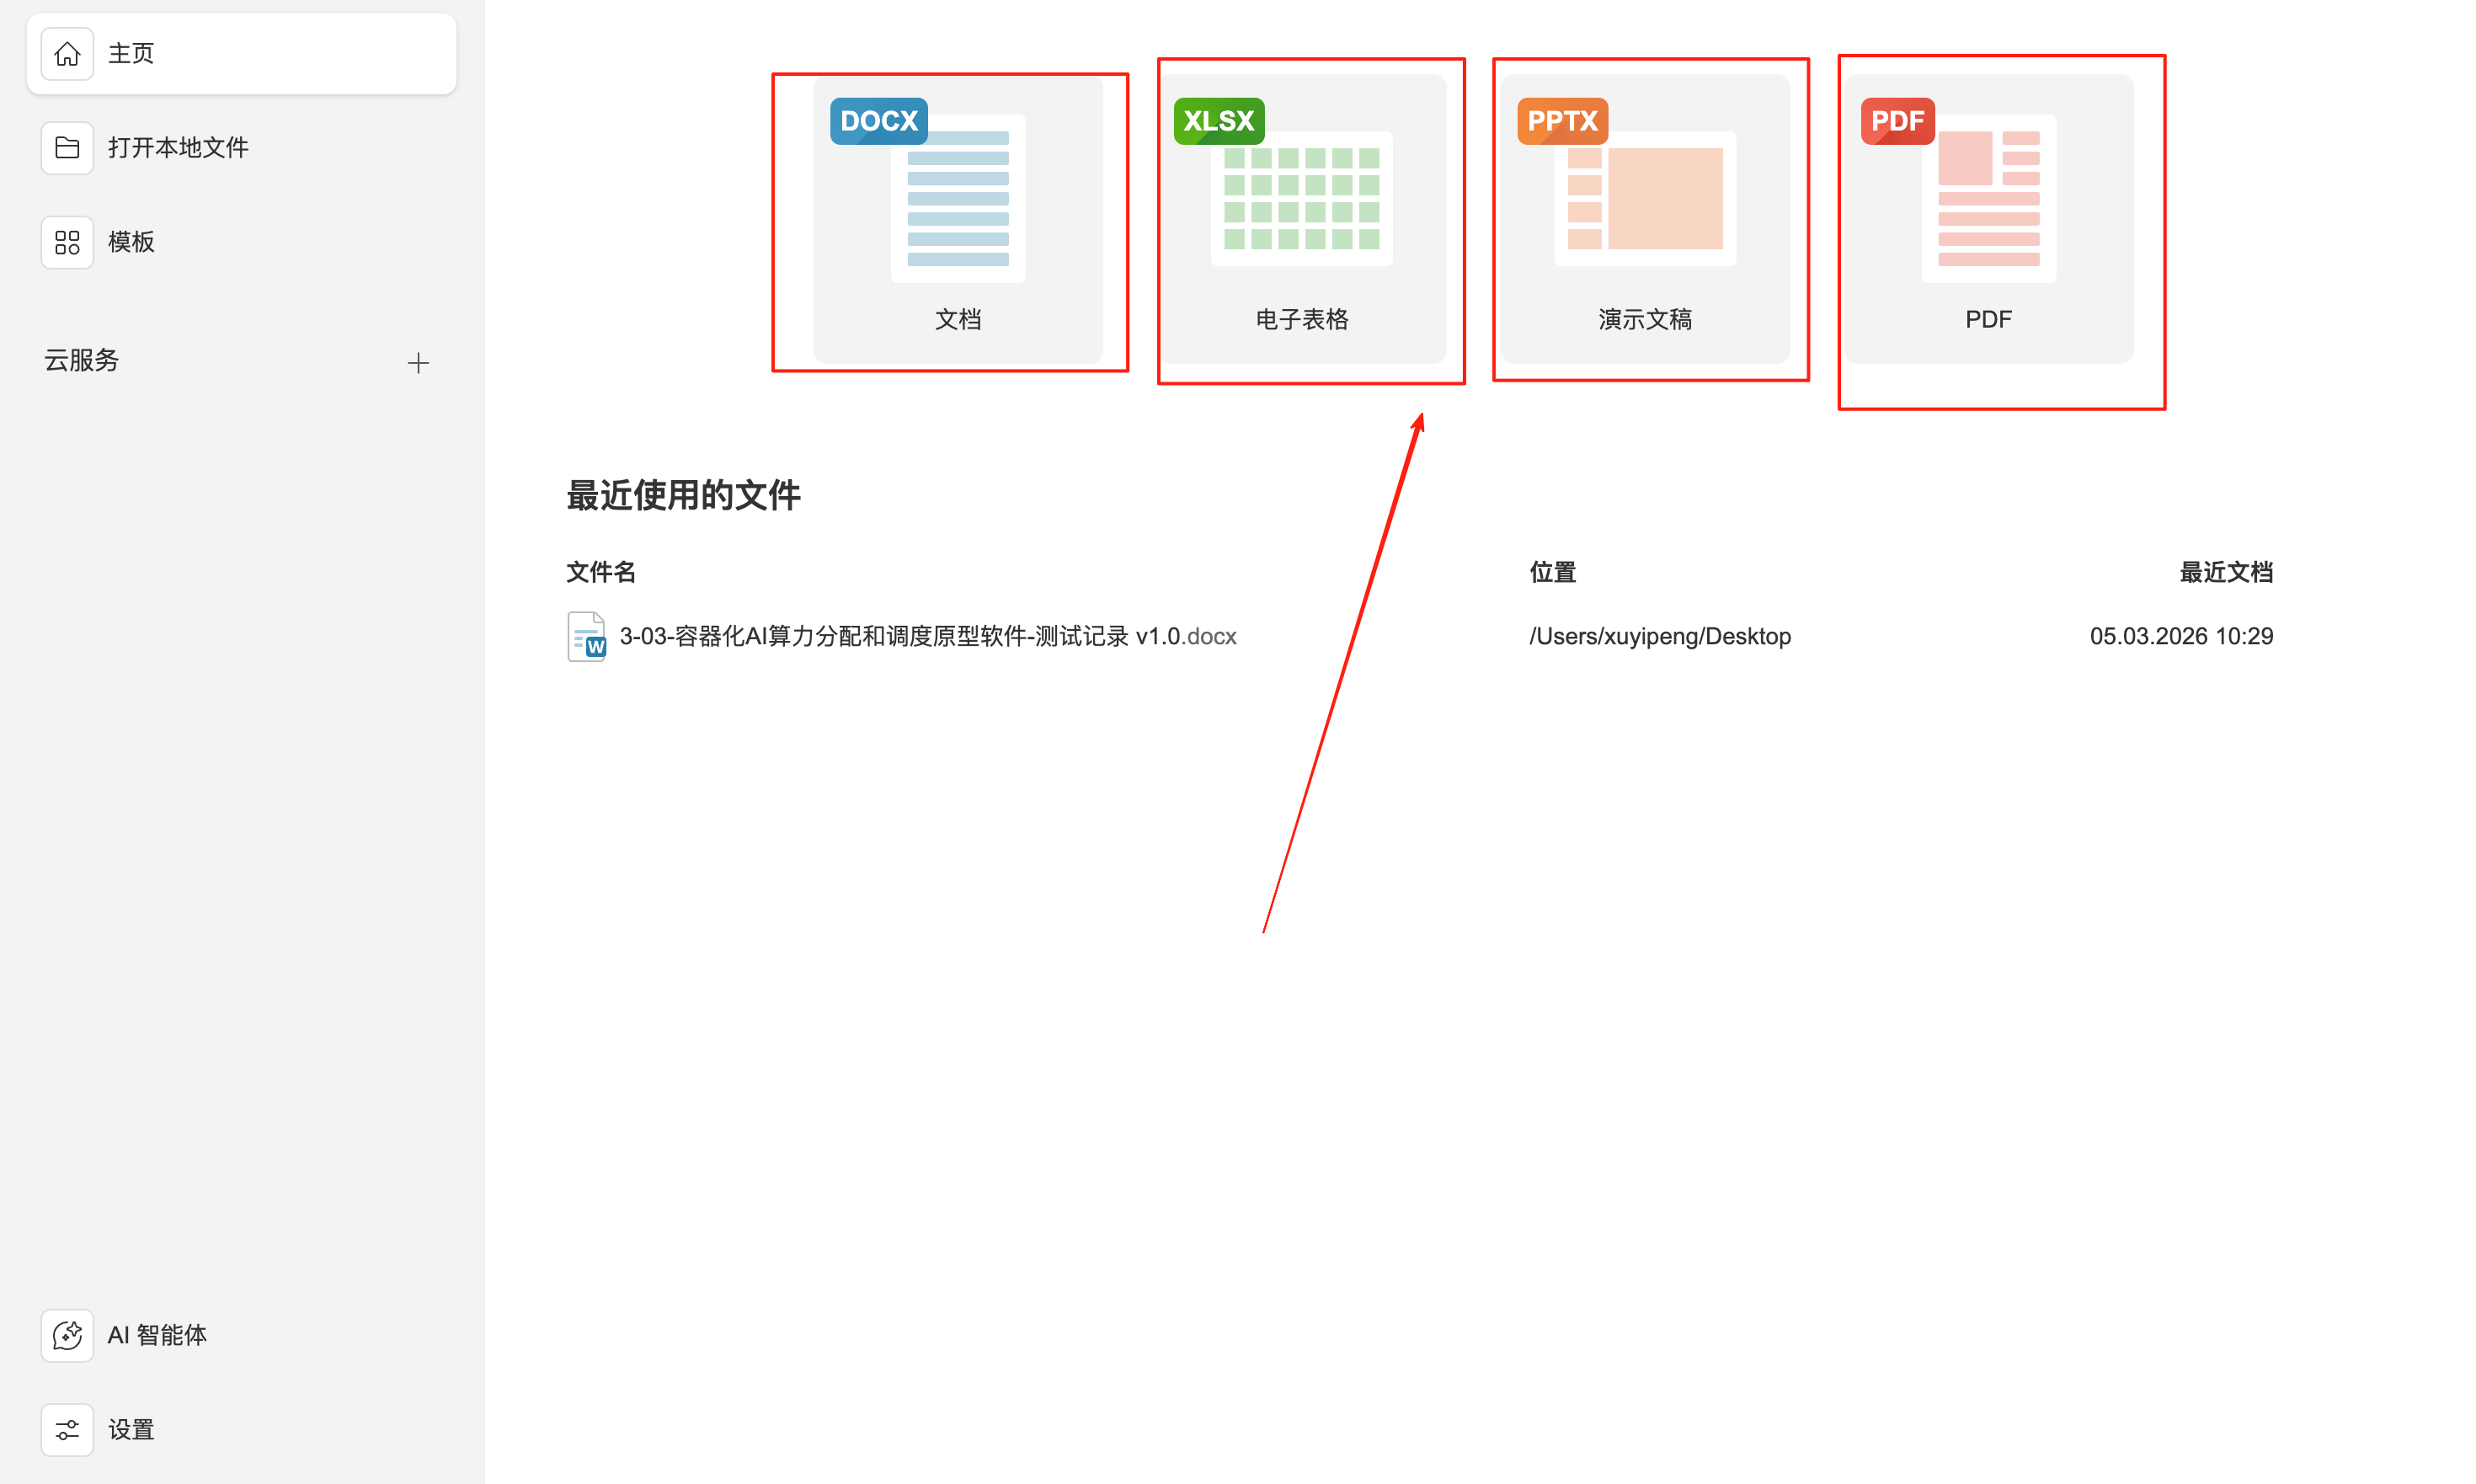Viewport: 2476px width, 1484px height.
Task: Click the templates grid icon
Action: pos(67,242)
